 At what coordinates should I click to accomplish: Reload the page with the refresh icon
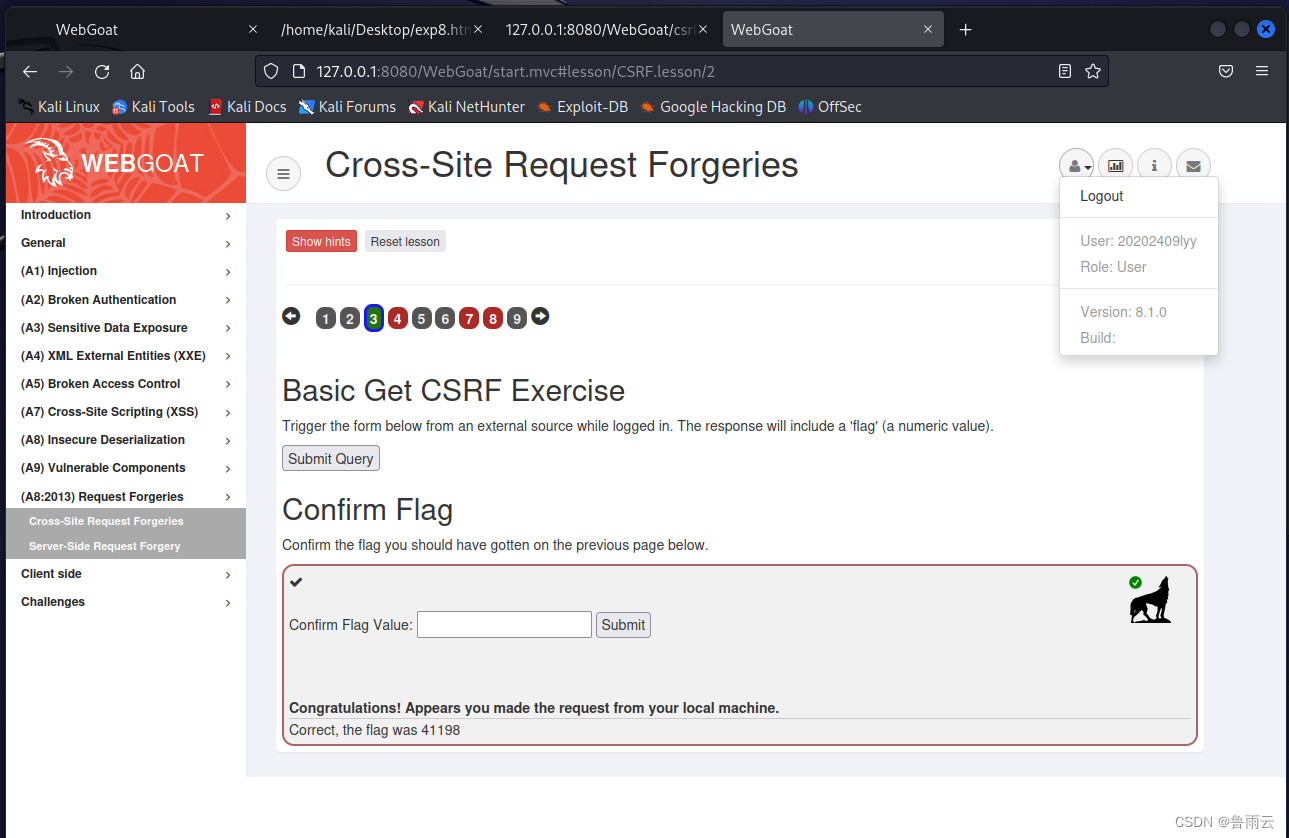click(x=101, y=72)
